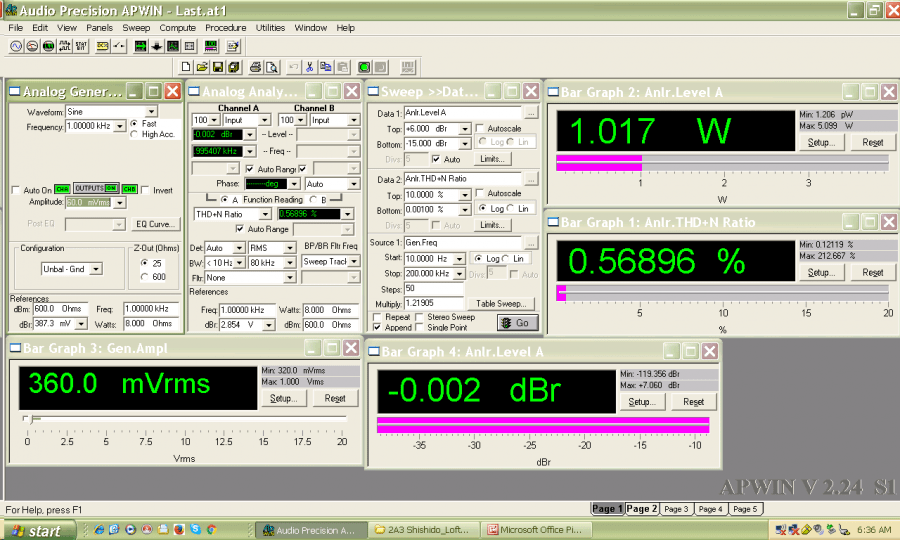The height and width of the screenshot is (540, 900).
Task: Open Analog Generator panel via sine-wave icon
Action: tap(16, 46)
